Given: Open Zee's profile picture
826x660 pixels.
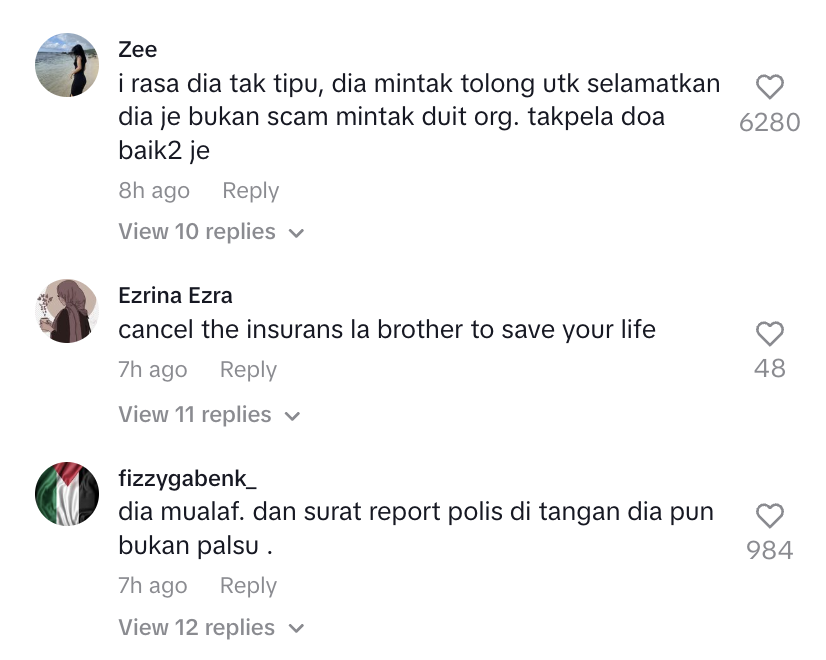Looking at the screenshot, I should tap(67, 65).
